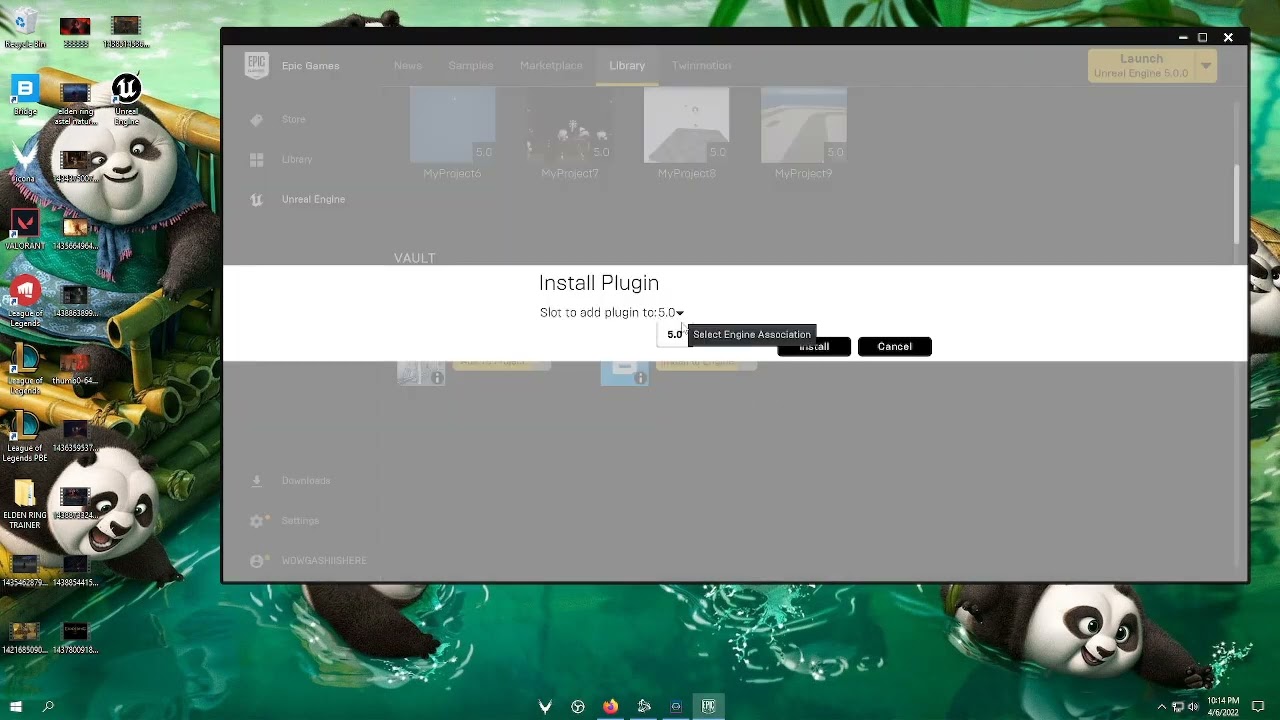Viewport: 1280px width, 720px height.
Task: Select Unreal Engine icon in sidebar
Action: pyautogui.click(x=257, y=199)
